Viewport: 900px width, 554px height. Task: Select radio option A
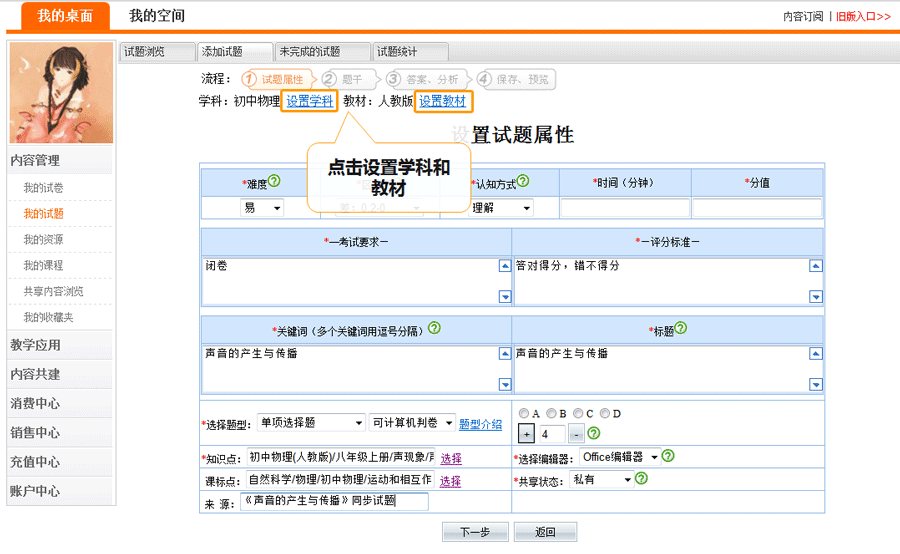pyautogui.click(x=524, y=413)
